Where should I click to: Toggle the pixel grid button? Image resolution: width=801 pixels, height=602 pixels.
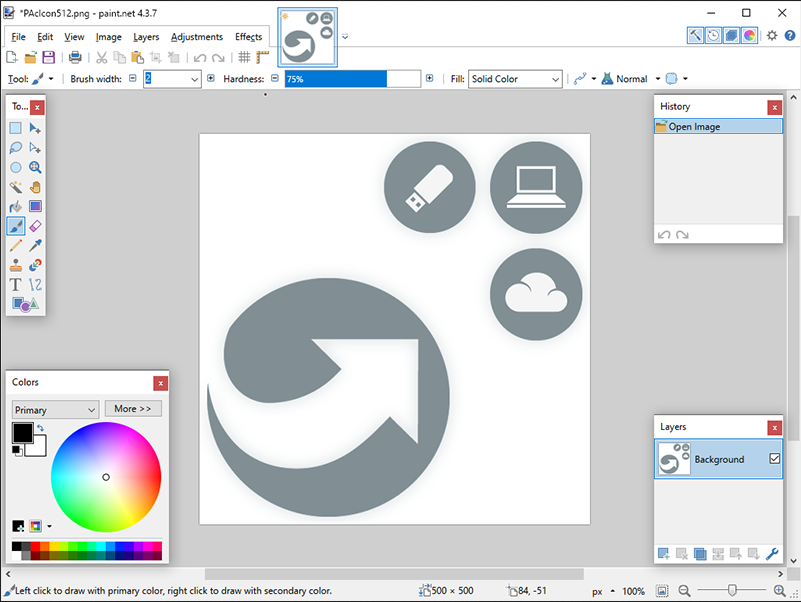point(244,57)
